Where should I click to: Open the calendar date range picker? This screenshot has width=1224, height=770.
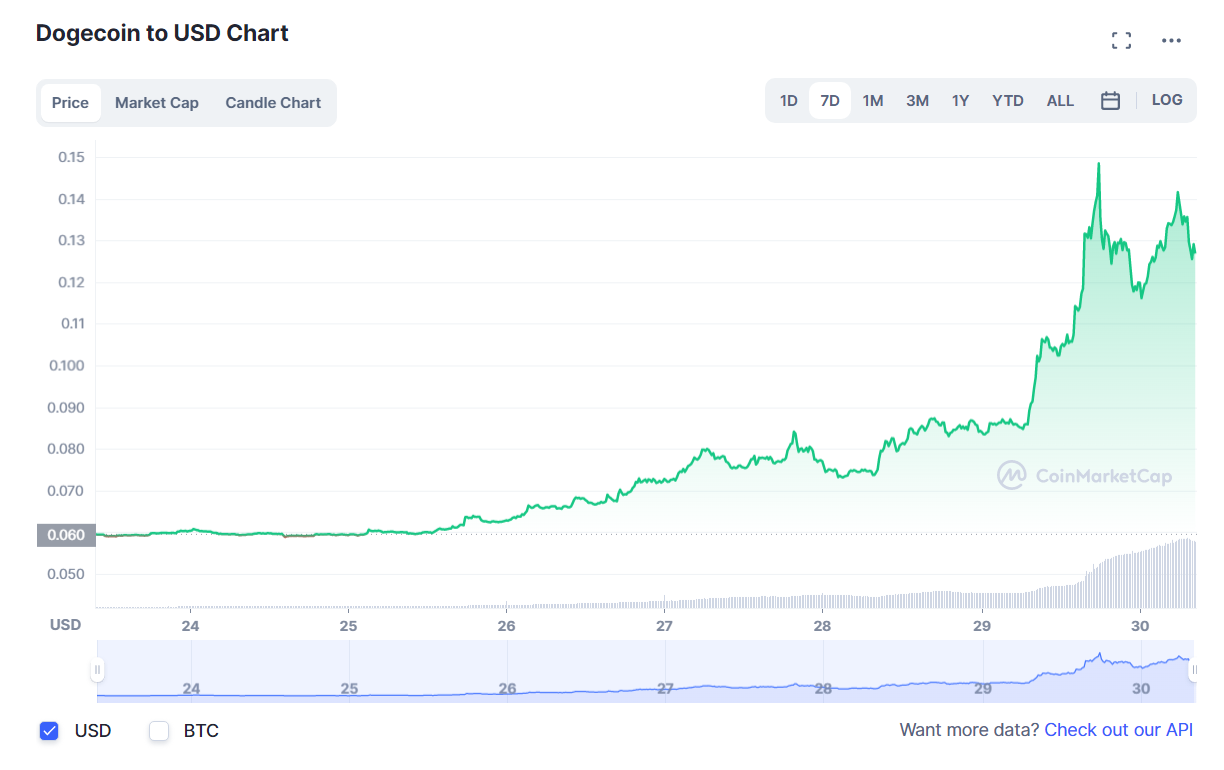coord(1110,101)
